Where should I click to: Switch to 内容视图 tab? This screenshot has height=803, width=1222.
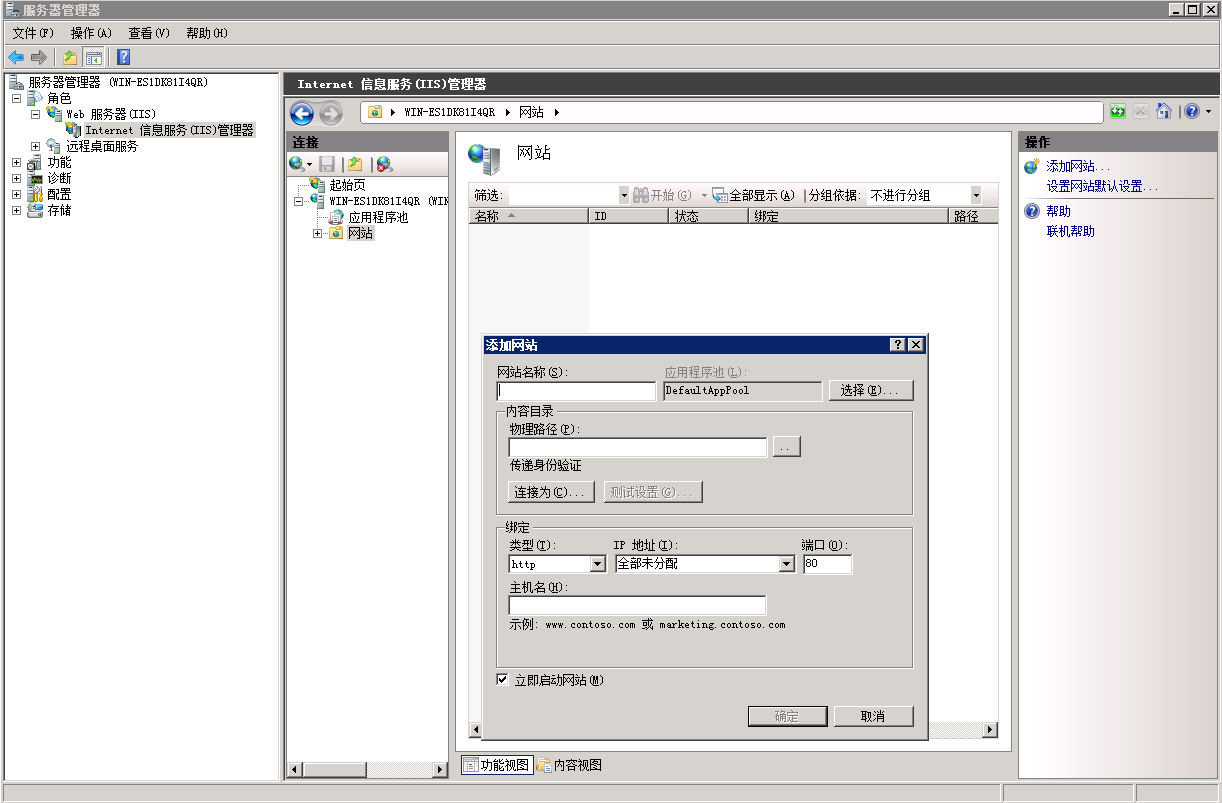pos(576,765)
